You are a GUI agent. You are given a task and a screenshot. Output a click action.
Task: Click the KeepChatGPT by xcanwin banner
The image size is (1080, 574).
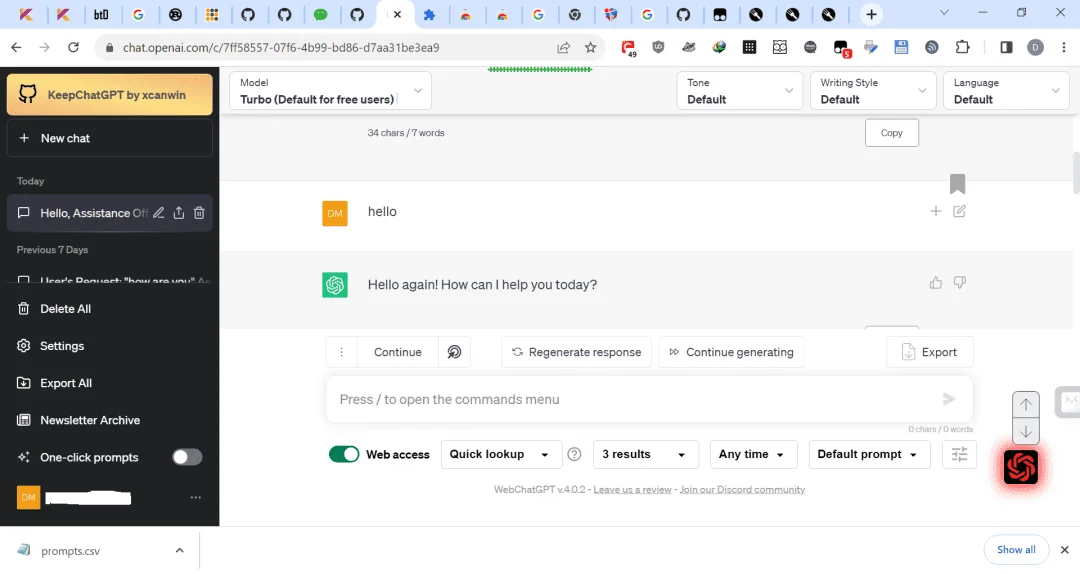[110, 94]
